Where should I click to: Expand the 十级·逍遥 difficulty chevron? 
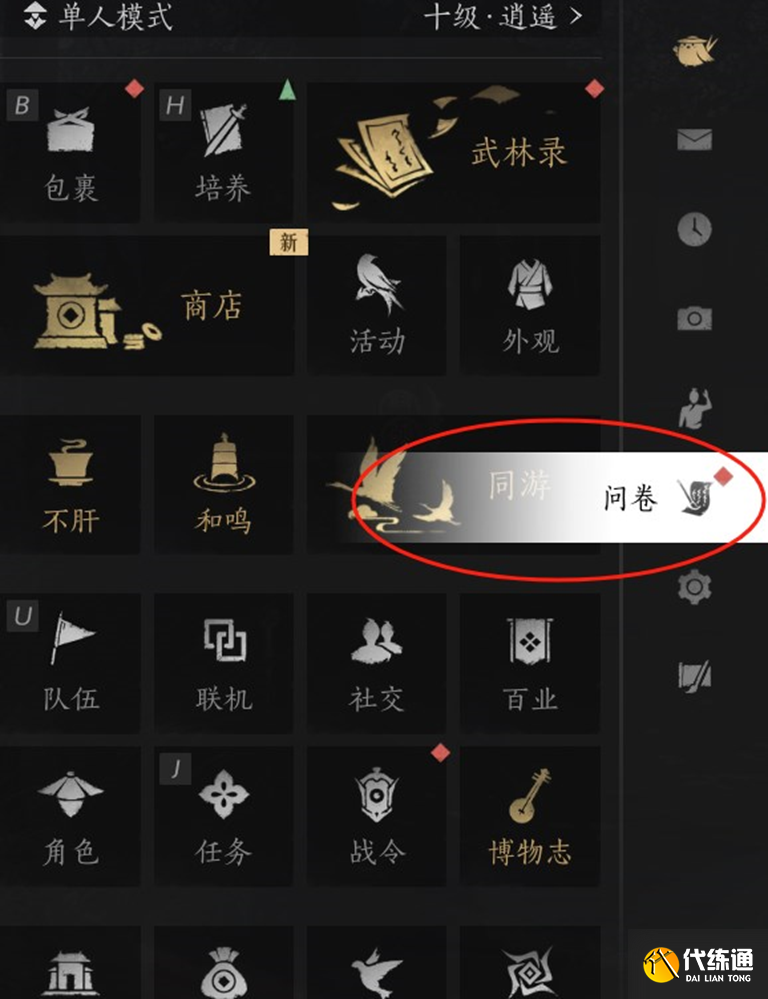504,17
